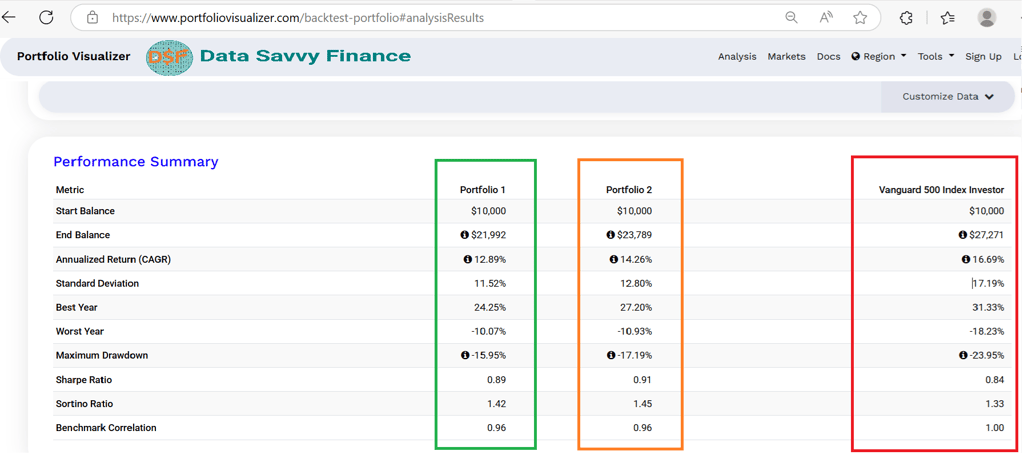Open the Docs menu item
The width and height of the screenshot is (1024, 453).
click(x=829, y=57)
